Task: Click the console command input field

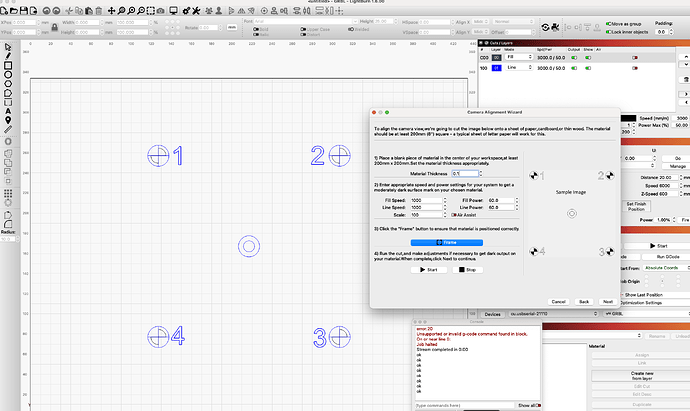Action: [465, 405]
